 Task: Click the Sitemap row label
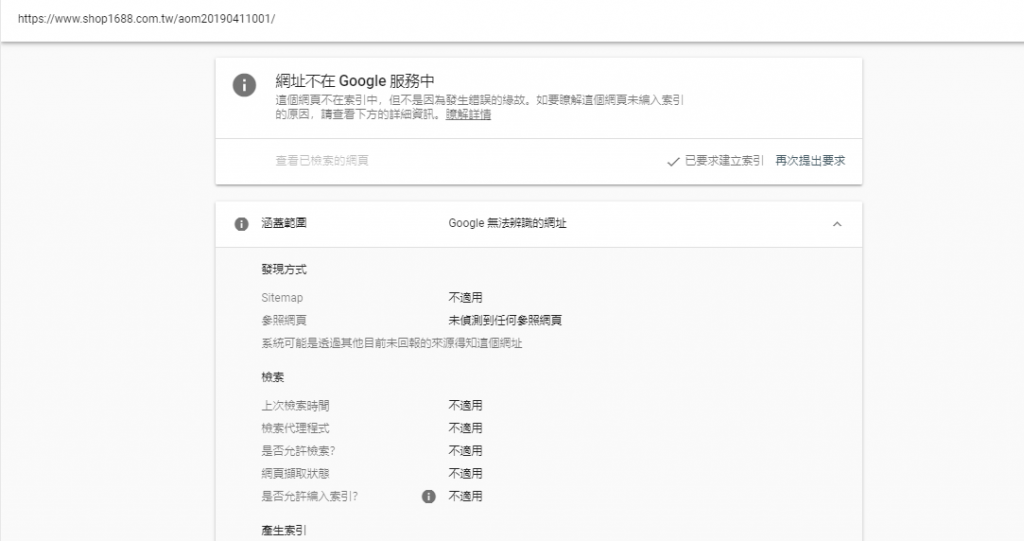pyautogui.click(x=282, y=298)
